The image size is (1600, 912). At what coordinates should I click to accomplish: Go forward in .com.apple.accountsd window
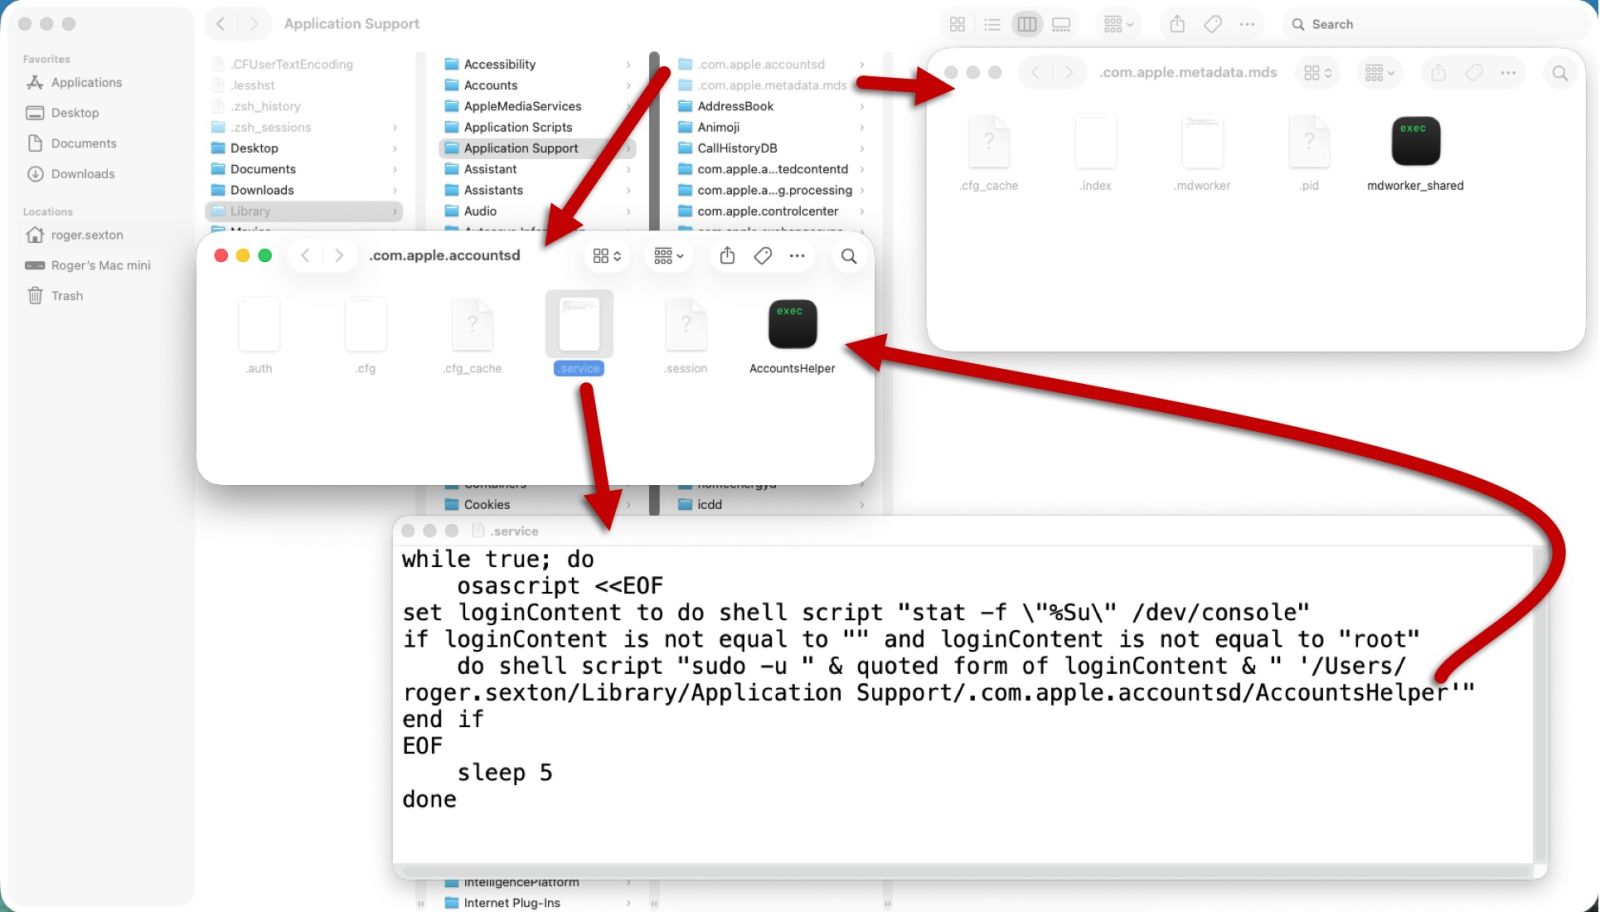(339, 256)
